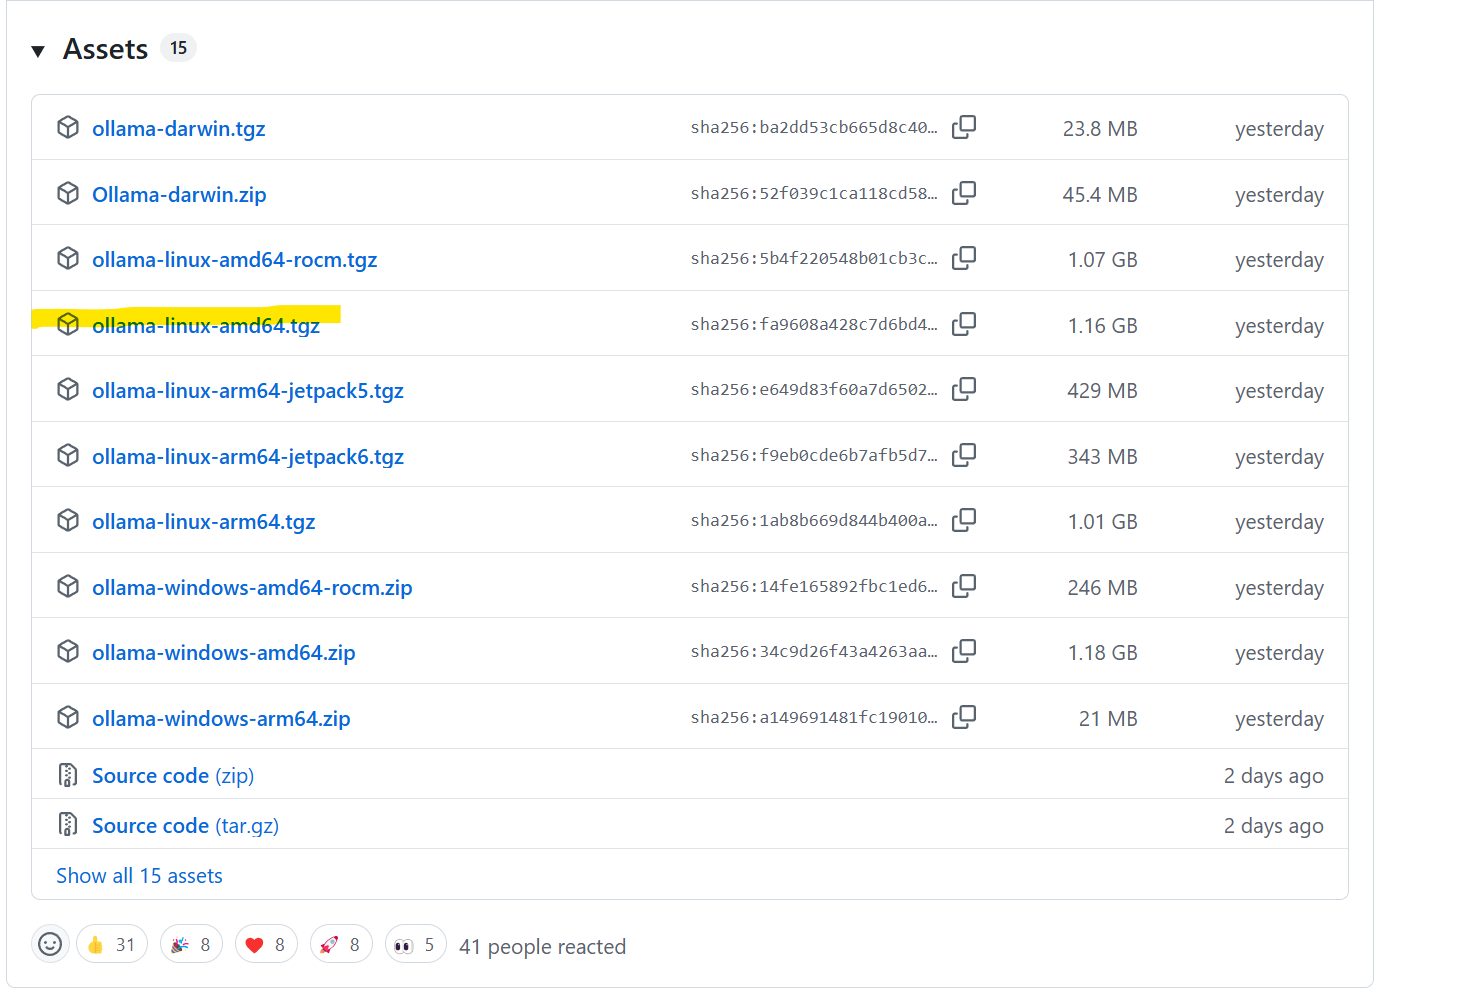
Task: Click the Assets heading
Action: (x=105, y=49)
